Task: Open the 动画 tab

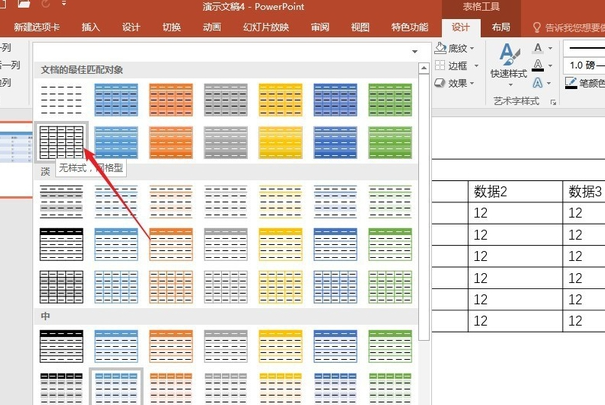Action: coord(212,27)
